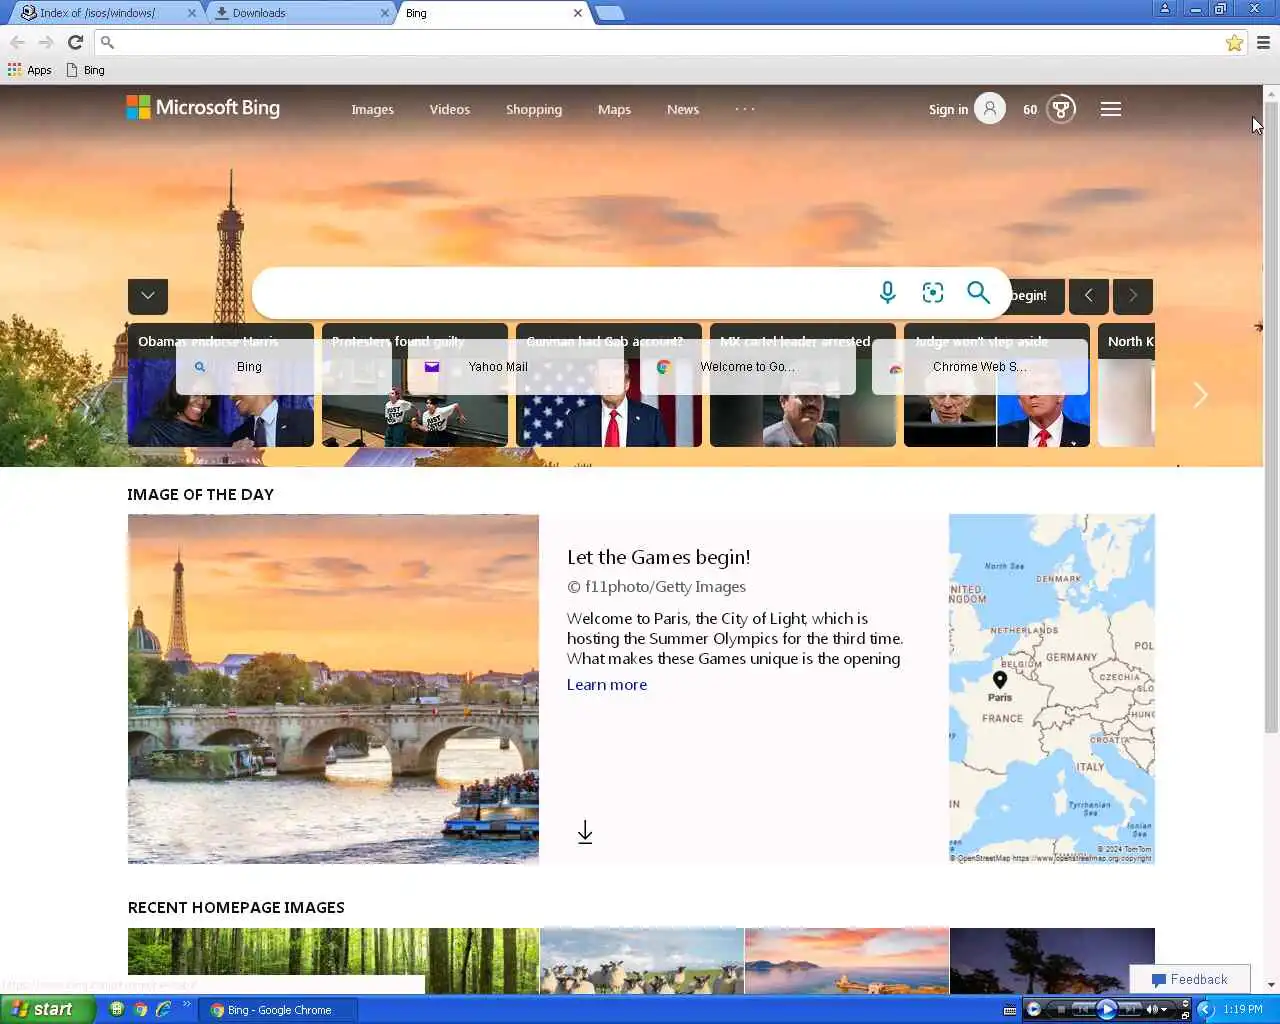Screen dimensions: 1280x1024
Task: Select Bing - Google Chrome taskbar button
Action: (x=277, y=1010)
